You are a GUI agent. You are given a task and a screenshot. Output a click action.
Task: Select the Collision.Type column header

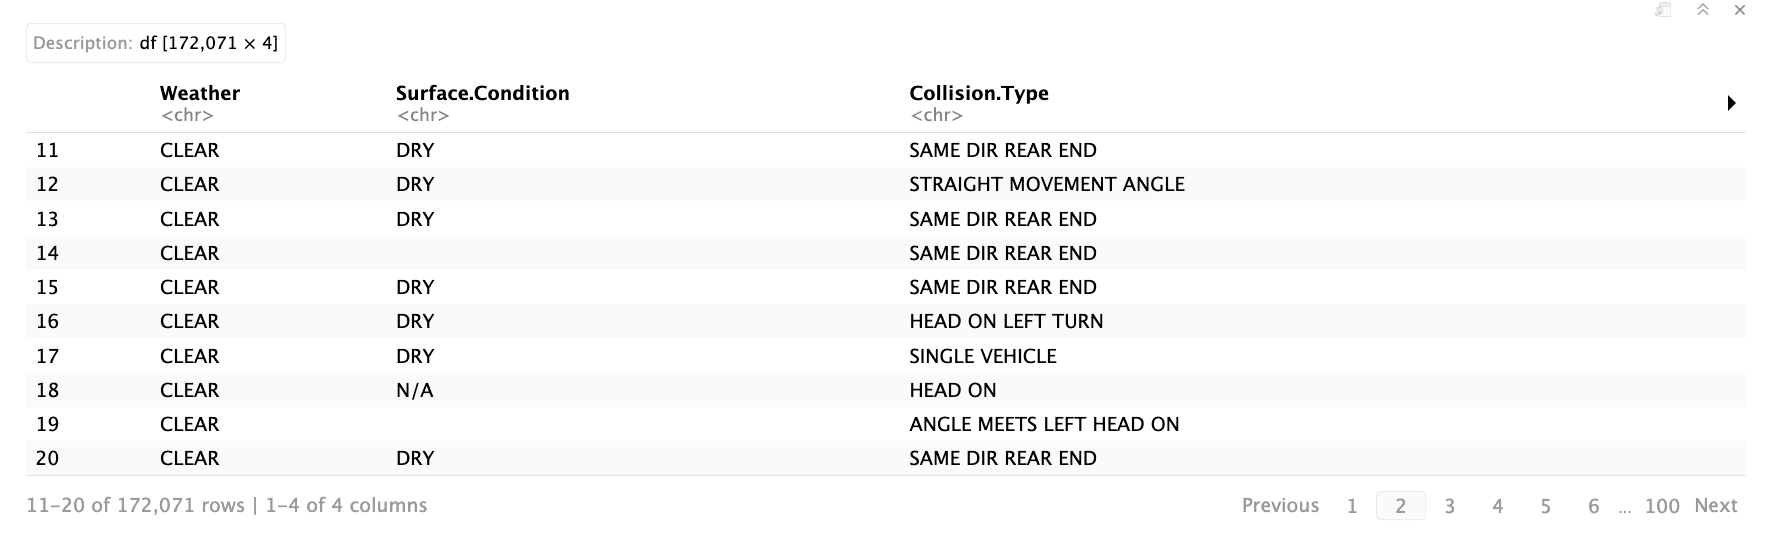(979, 93)
